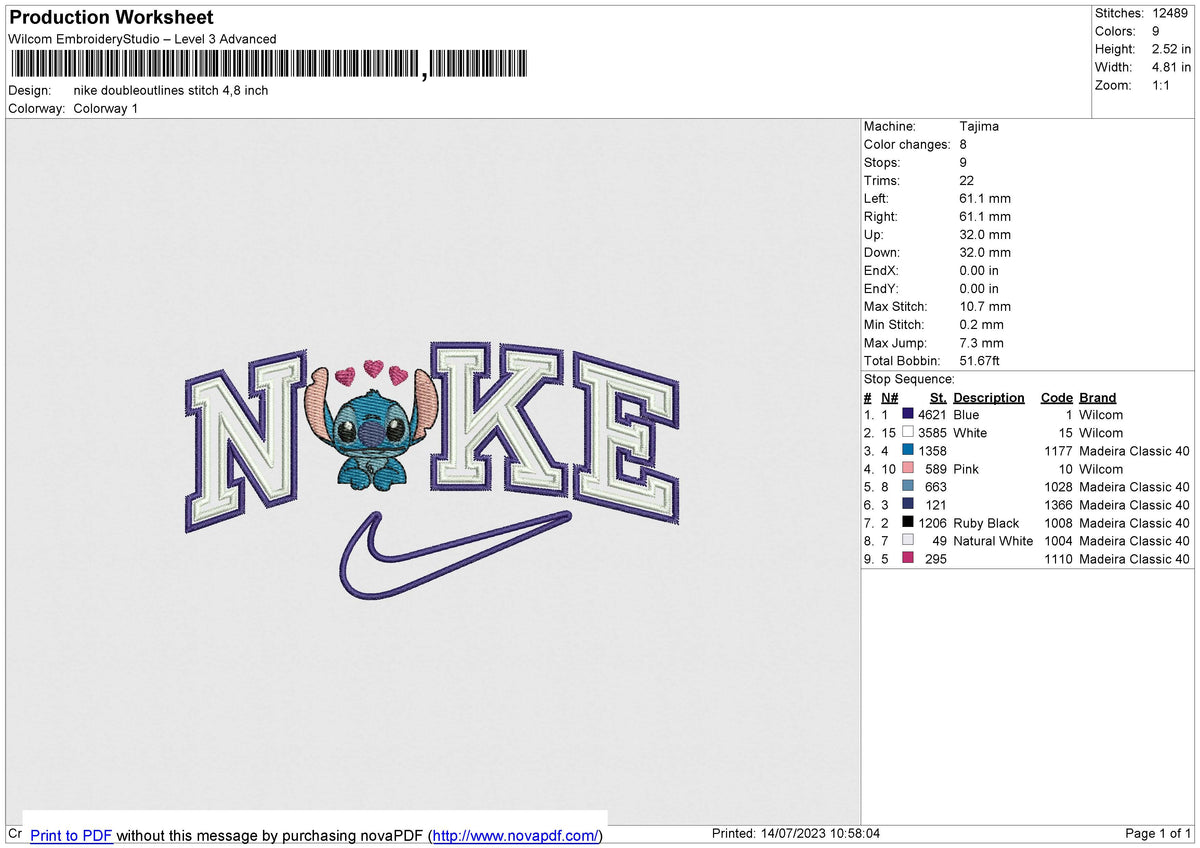Screen dimensions: 1200x848
Task: Click the Brand column header
Action: pos(1098,397)
